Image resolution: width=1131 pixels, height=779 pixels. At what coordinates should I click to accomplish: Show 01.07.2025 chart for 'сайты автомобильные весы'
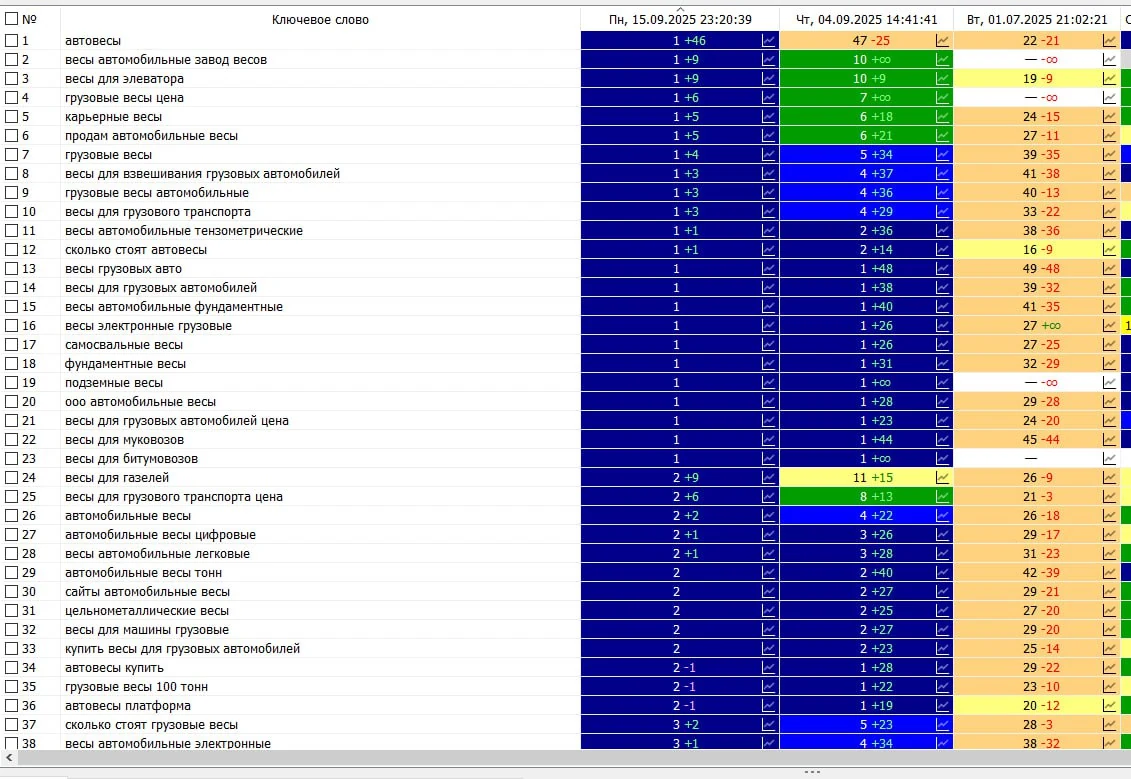tap(1109, 591)
